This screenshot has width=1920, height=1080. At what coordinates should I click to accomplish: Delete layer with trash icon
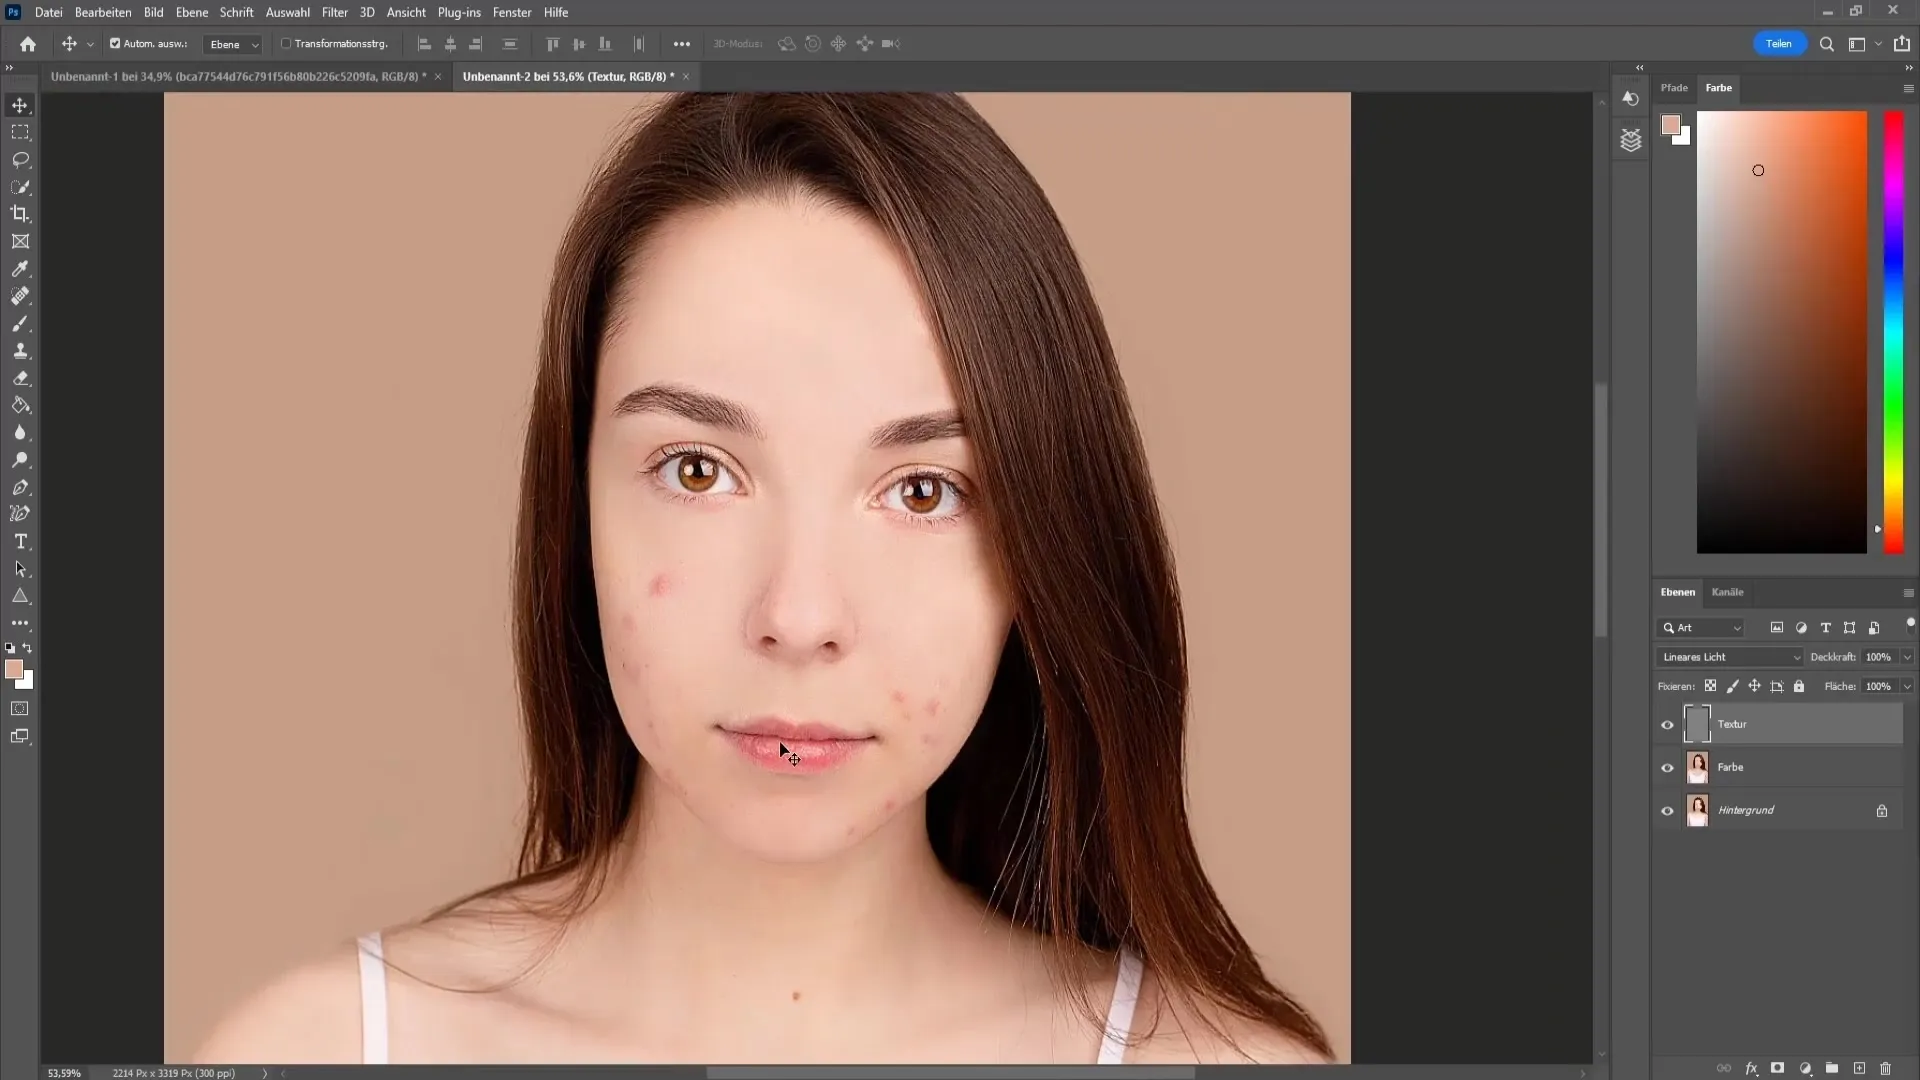1886,1068
